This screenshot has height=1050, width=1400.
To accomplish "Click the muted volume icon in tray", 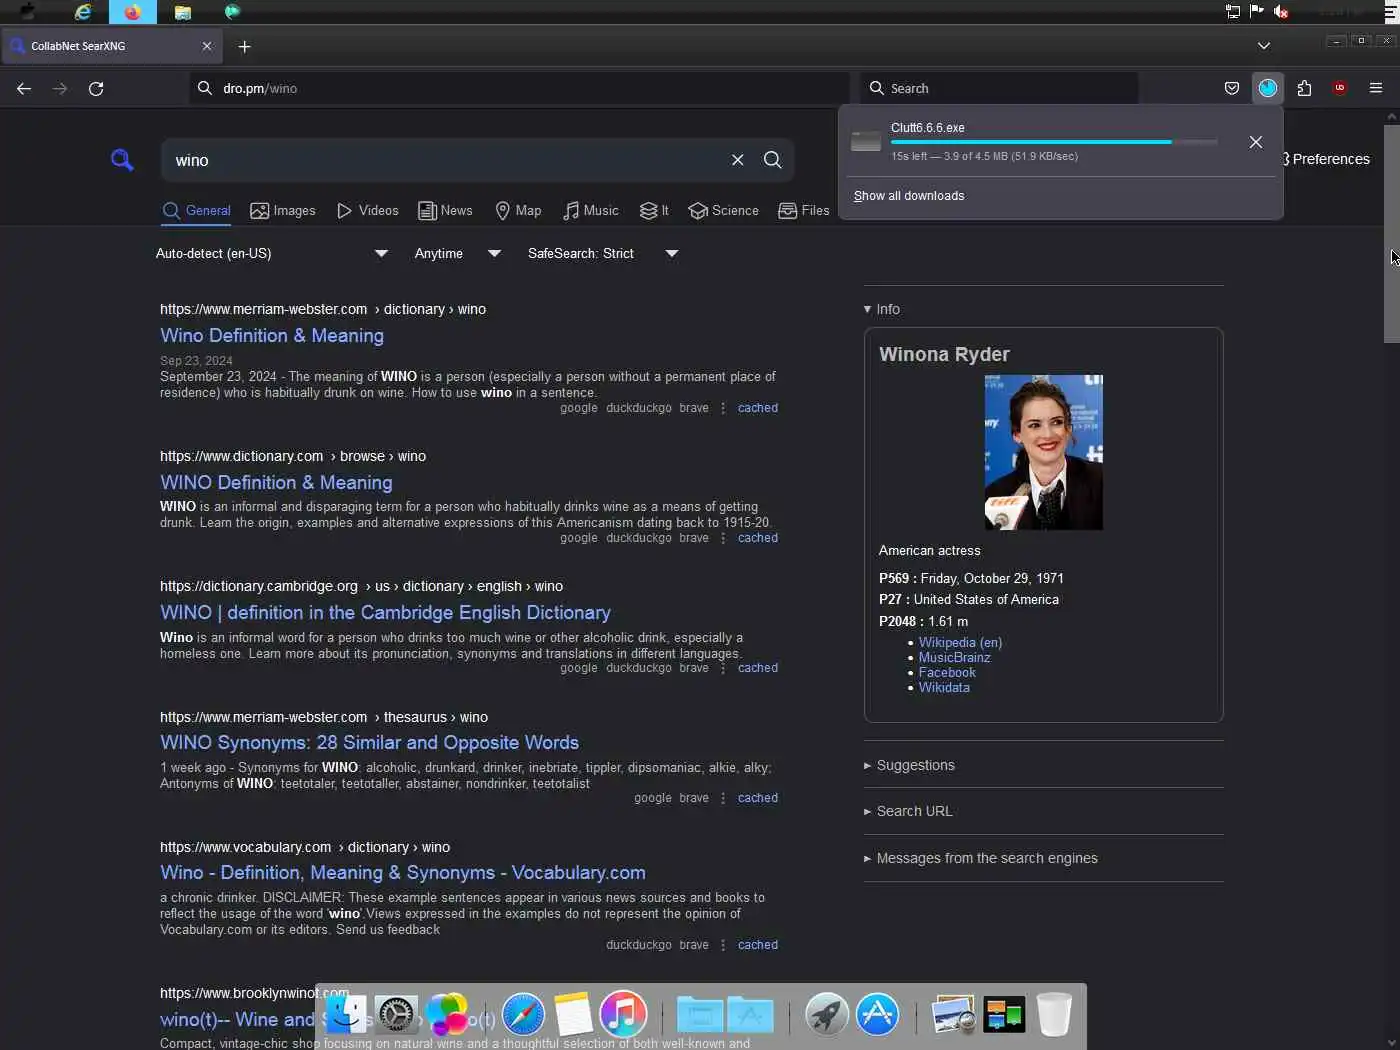I will click(1281, 11).
